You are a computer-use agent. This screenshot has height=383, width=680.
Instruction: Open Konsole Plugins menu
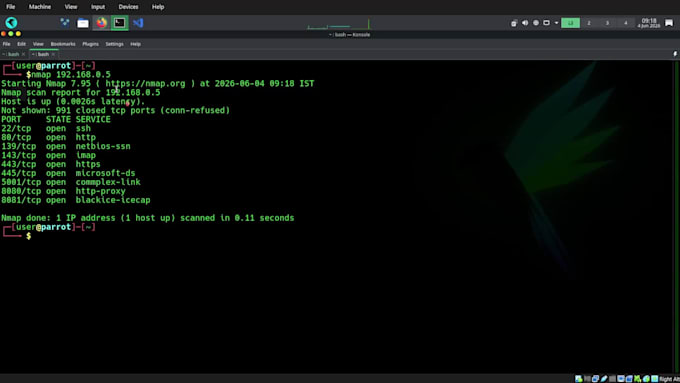pyautogui.click(x=91, y=44)
